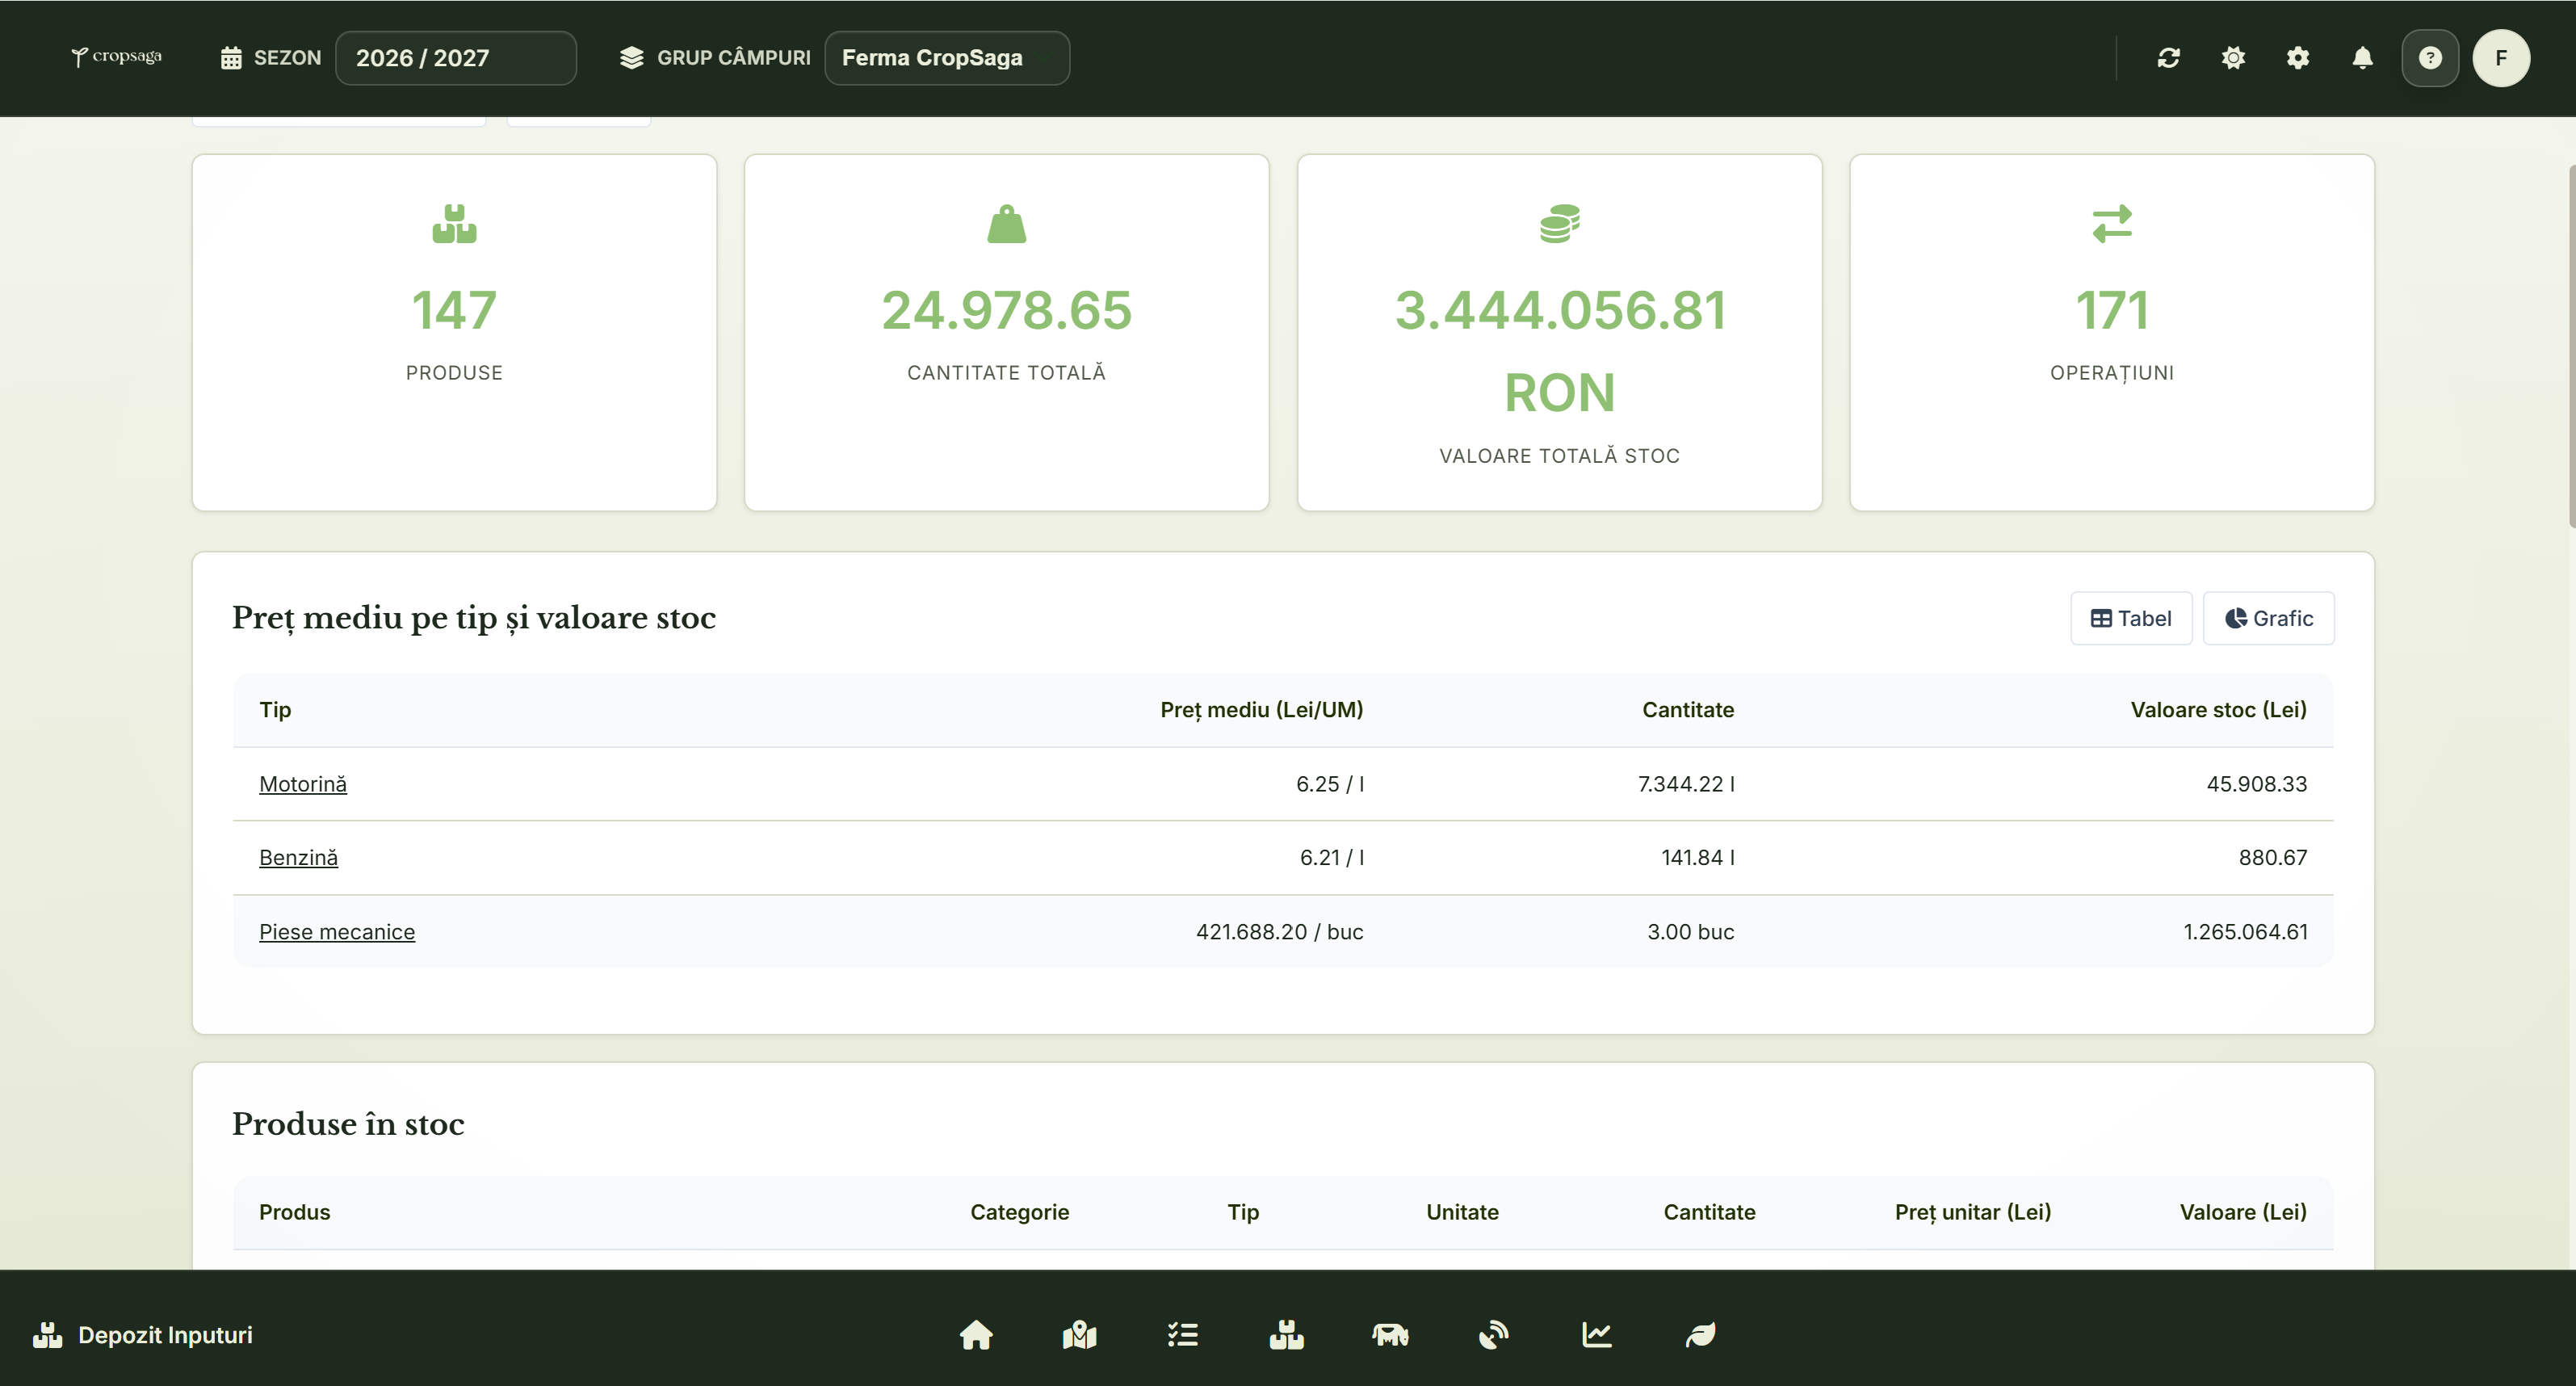Expand the Ferma CropSaga field group dropdown

[946, 58]
